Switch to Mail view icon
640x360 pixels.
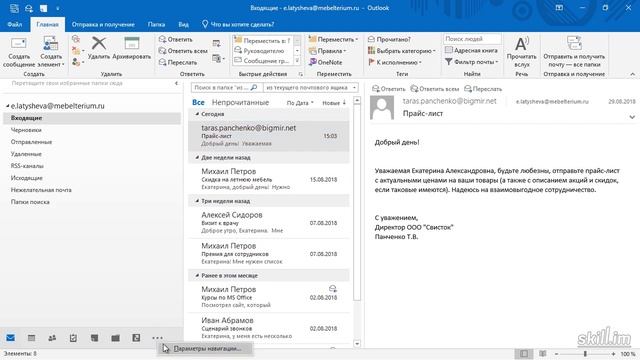click(x=11, y=338)
